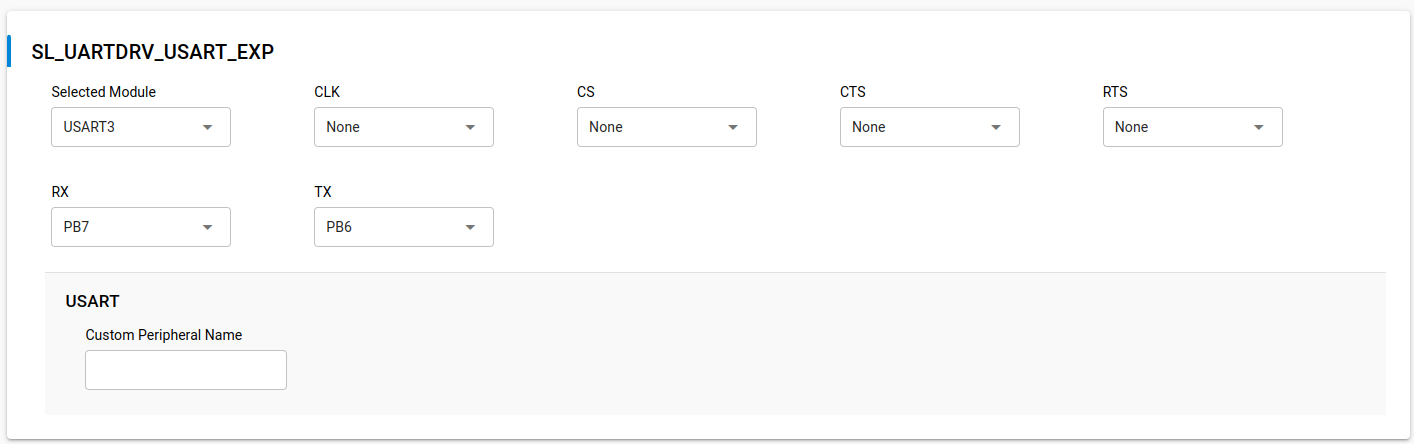1414x444 pixels.
Task: Click the 'RTS' field label
Action: point(1116,92)
